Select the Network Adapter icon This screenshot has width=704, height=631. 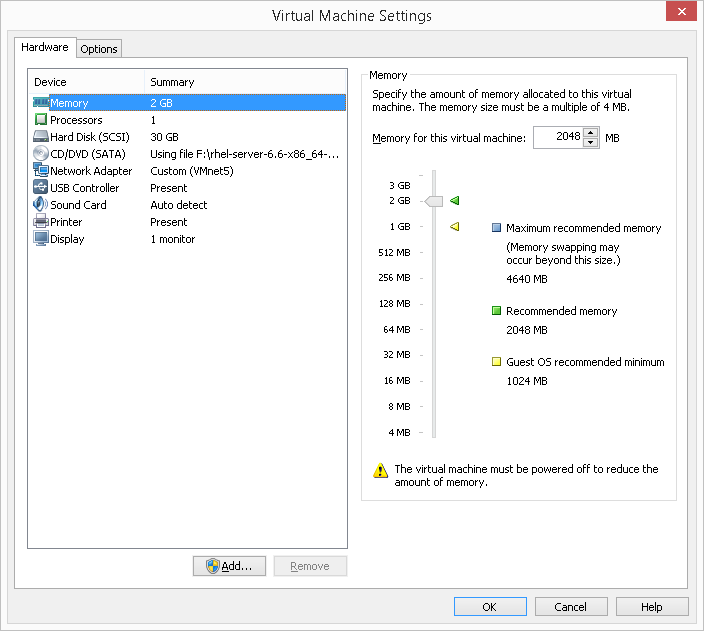[x=41, y=171]
